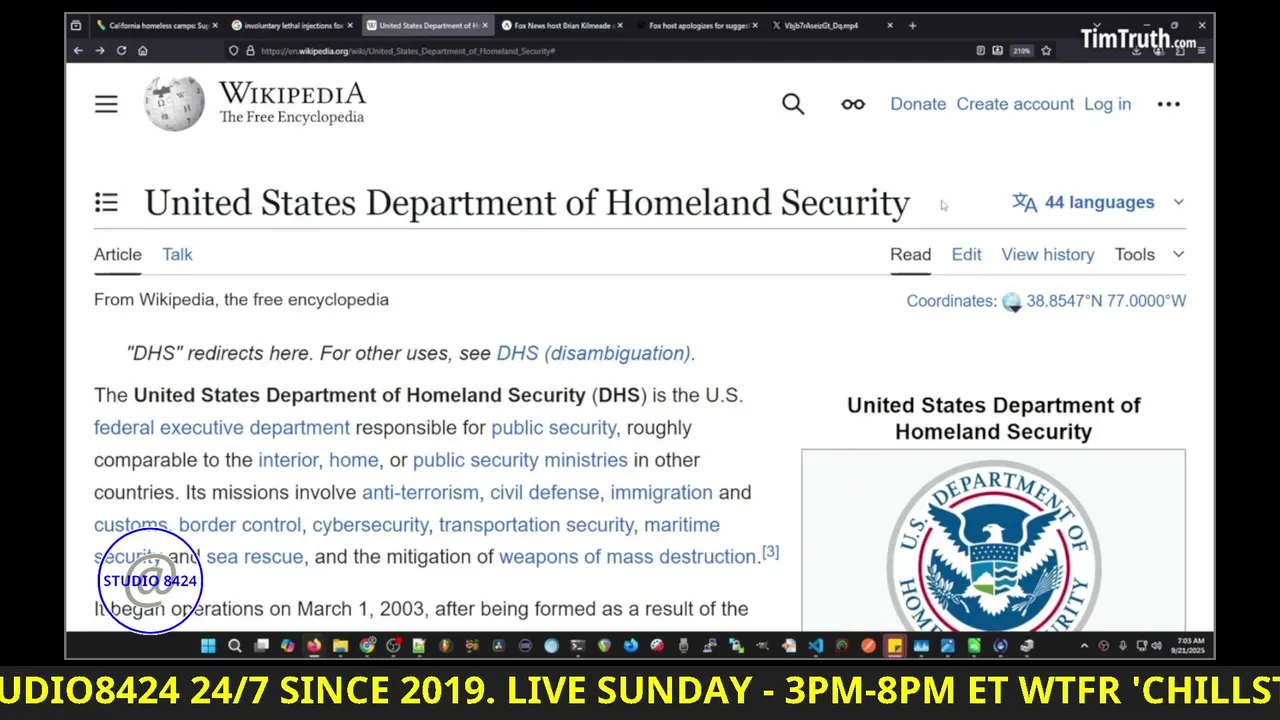Go forward with browser forward arrow
The height and width of the screenshot is (720, 1280).
99,50
